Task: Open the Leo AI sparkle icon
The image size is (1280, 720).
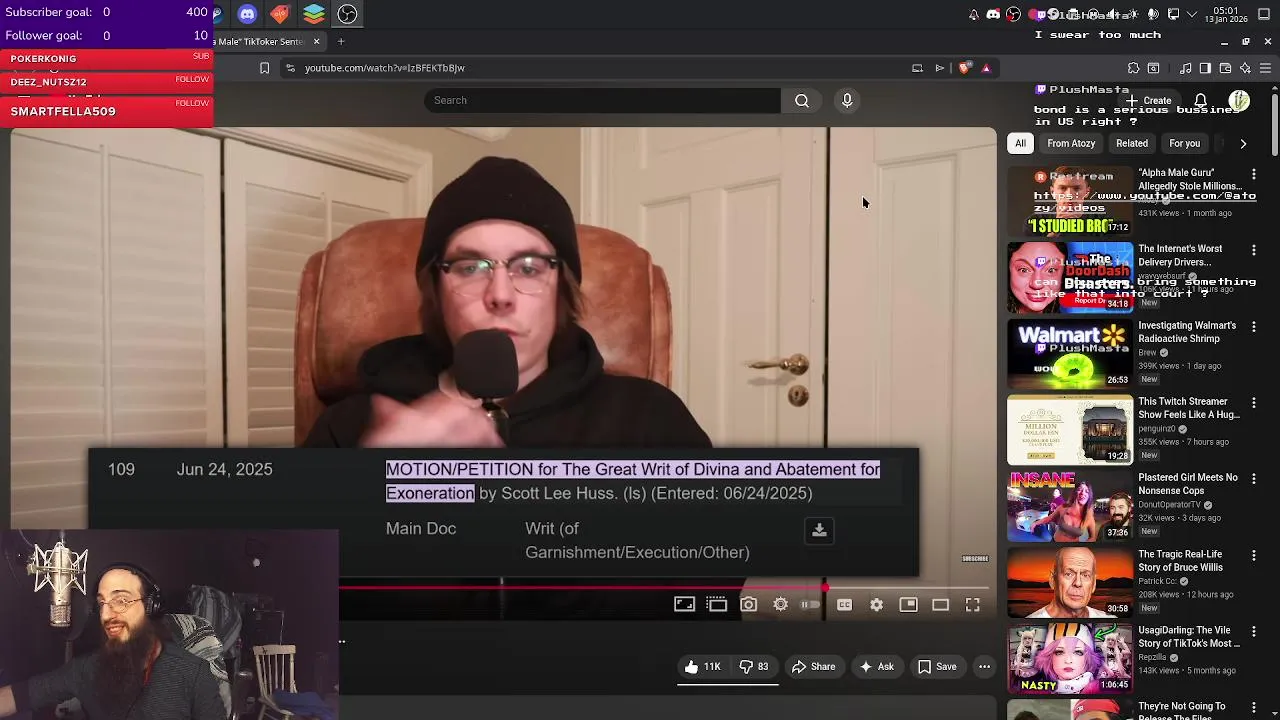Action: tap(1245, 68)
